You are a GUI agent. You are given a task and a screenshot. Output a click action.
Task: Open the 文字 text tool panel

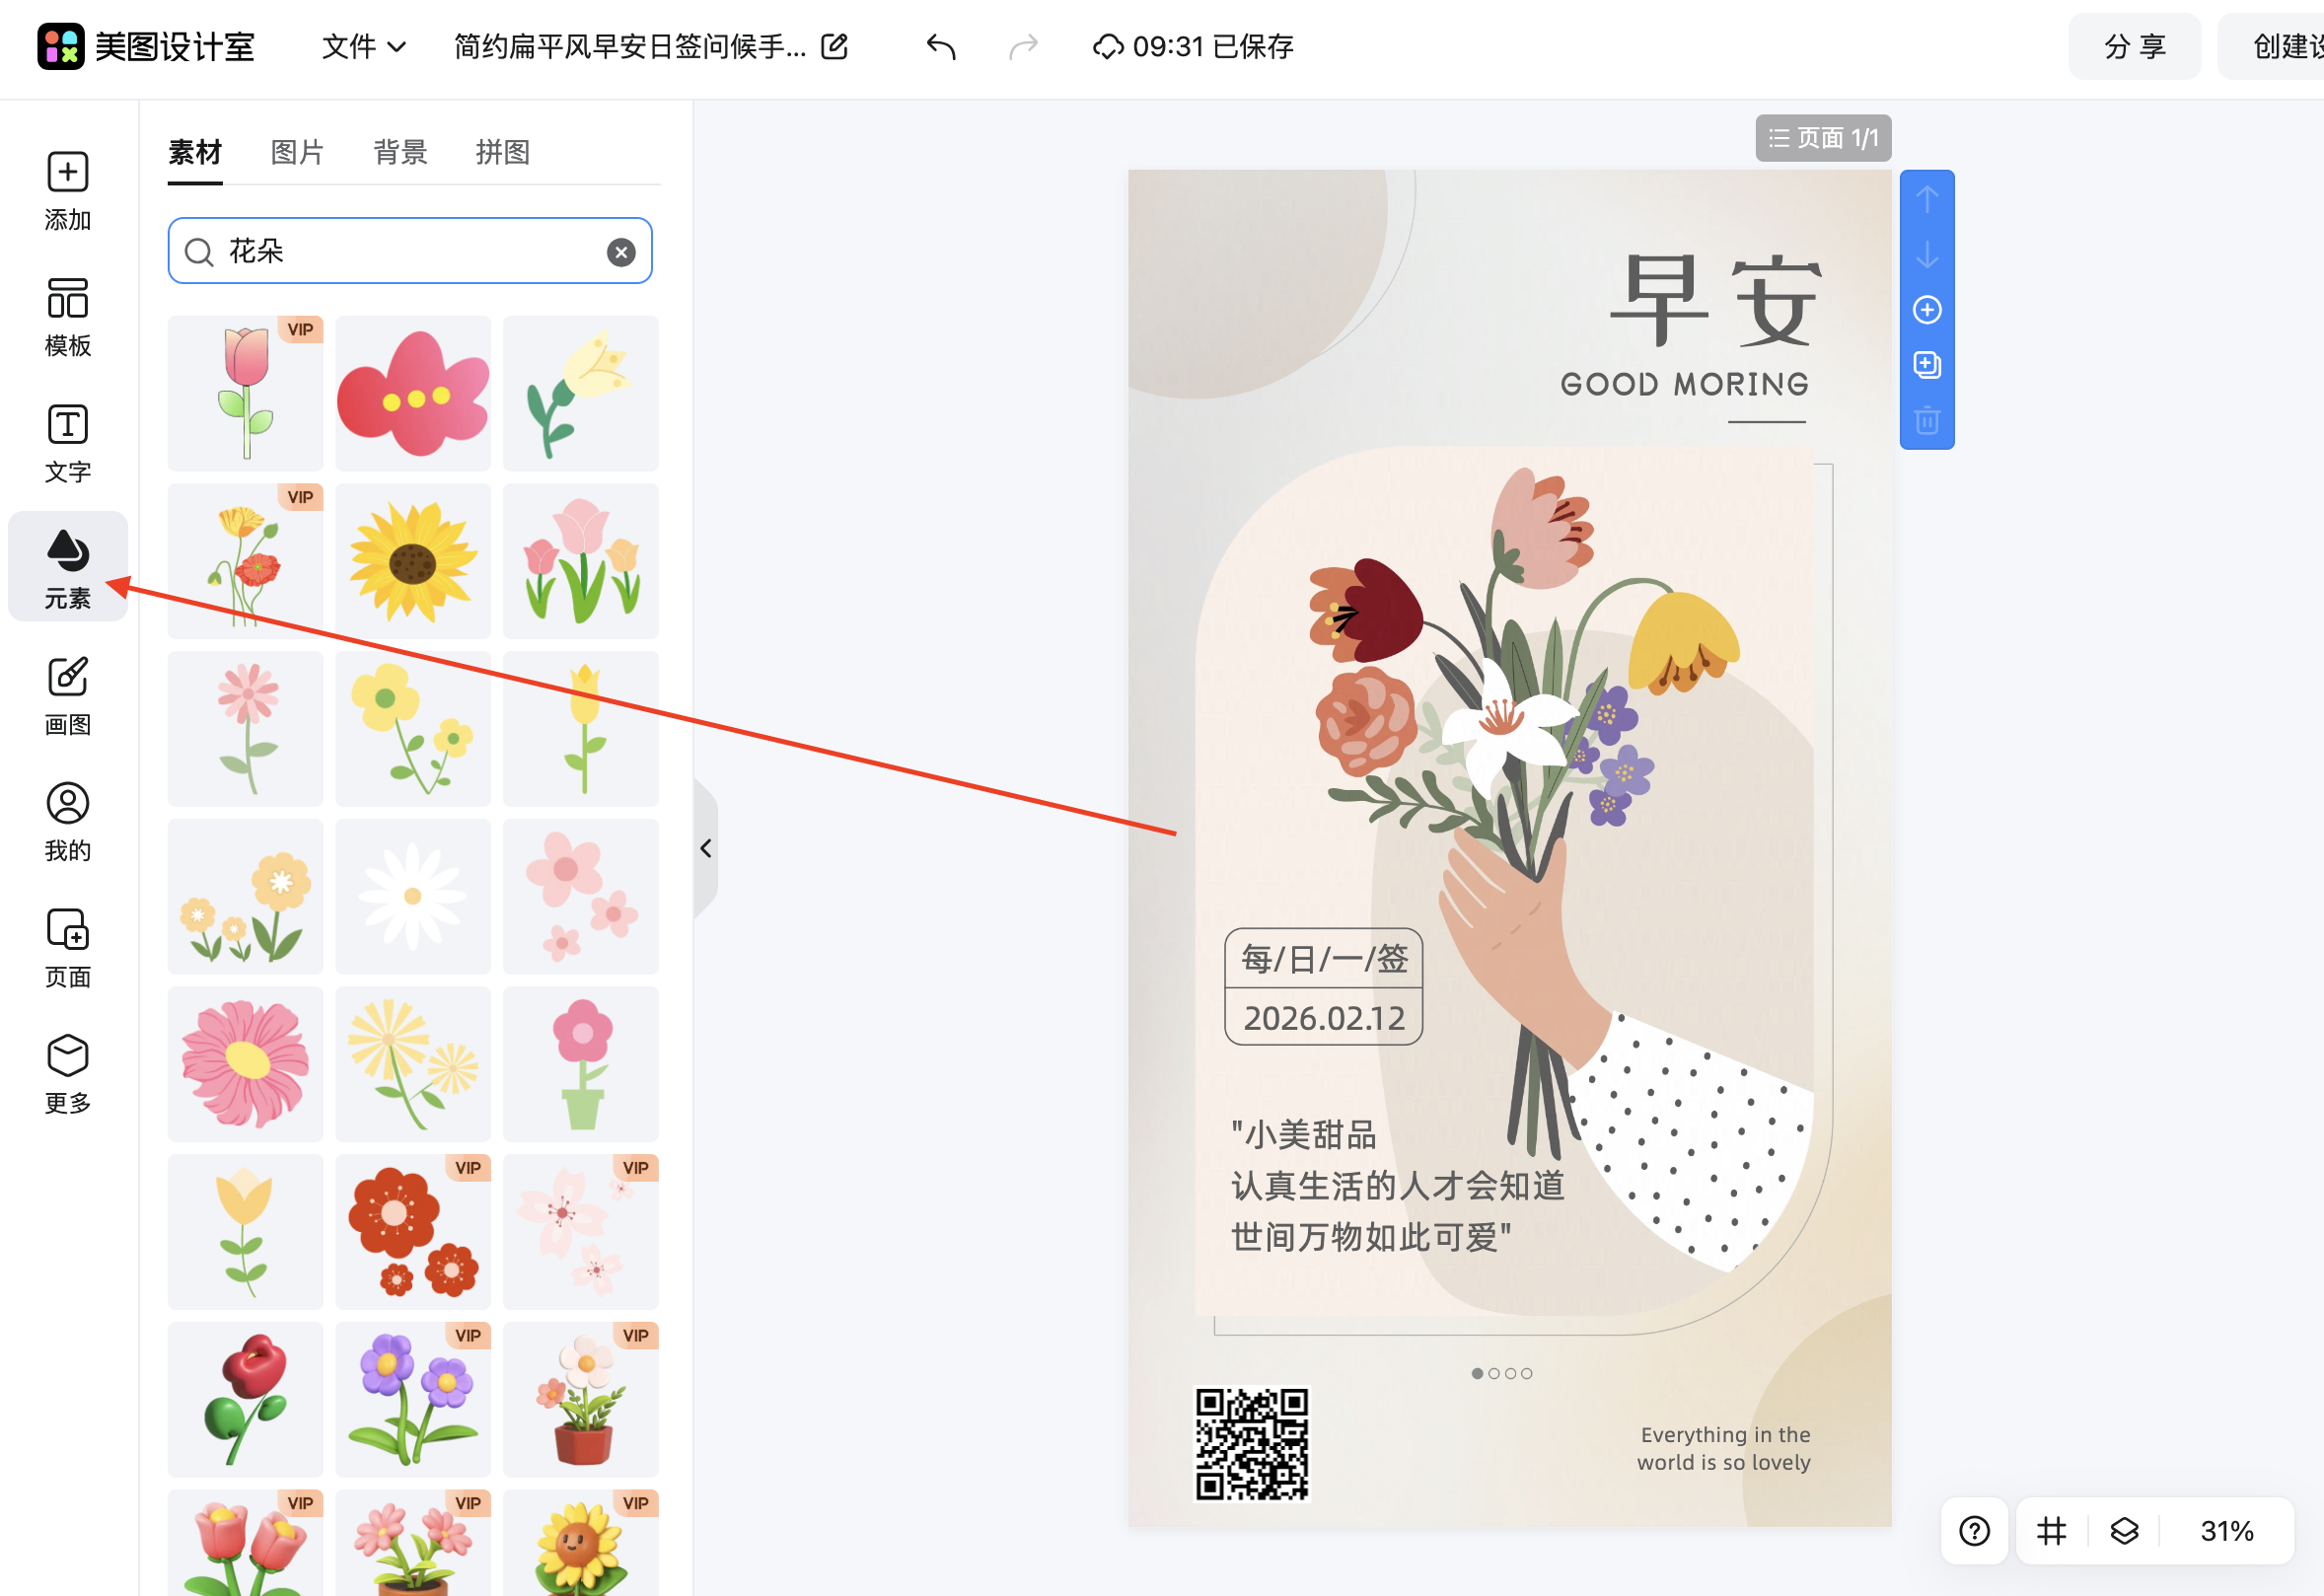(67, 443)
